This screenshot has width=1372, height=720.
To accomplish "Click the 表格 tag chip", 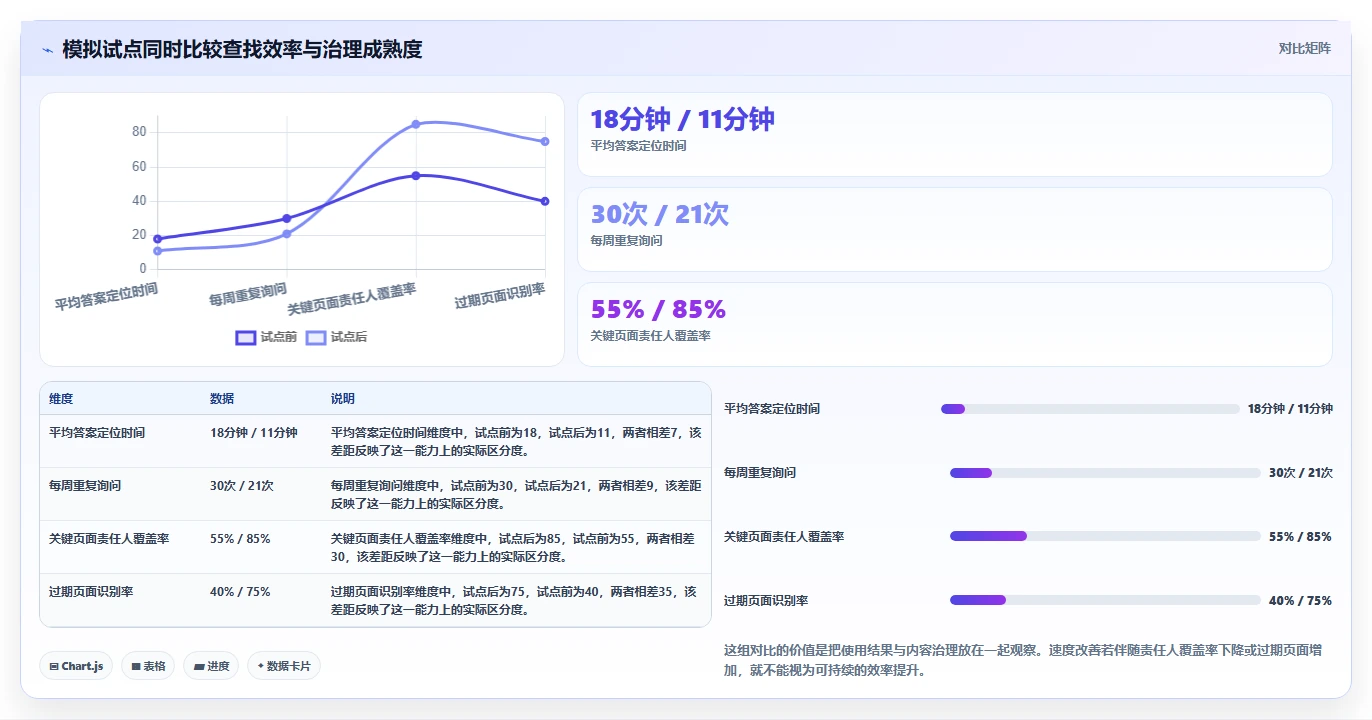I will (148, 666).
